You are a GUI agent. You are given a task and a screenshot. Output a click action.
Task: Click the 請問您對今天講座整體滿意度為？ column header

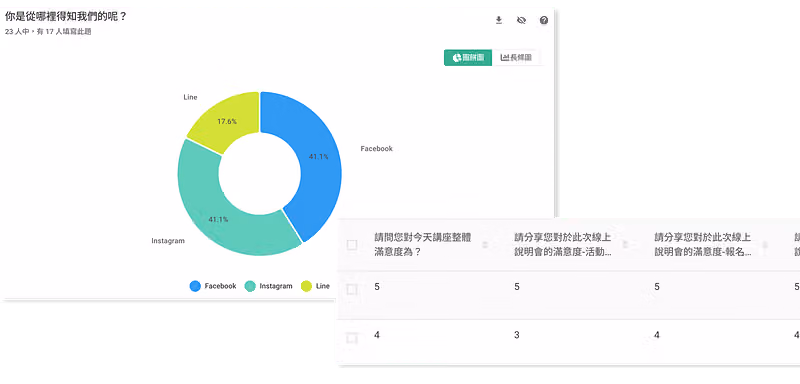[422, 244]
